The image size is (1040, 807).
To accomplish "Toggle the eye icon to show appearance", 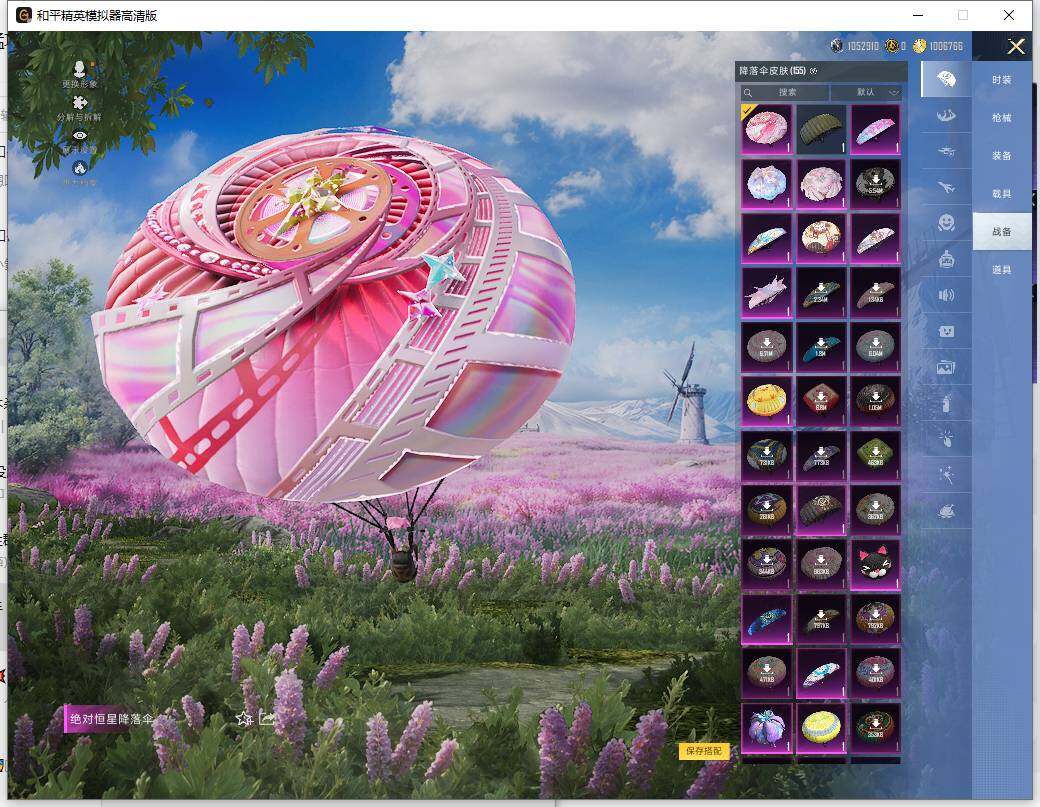I will [x=80, y=136].
